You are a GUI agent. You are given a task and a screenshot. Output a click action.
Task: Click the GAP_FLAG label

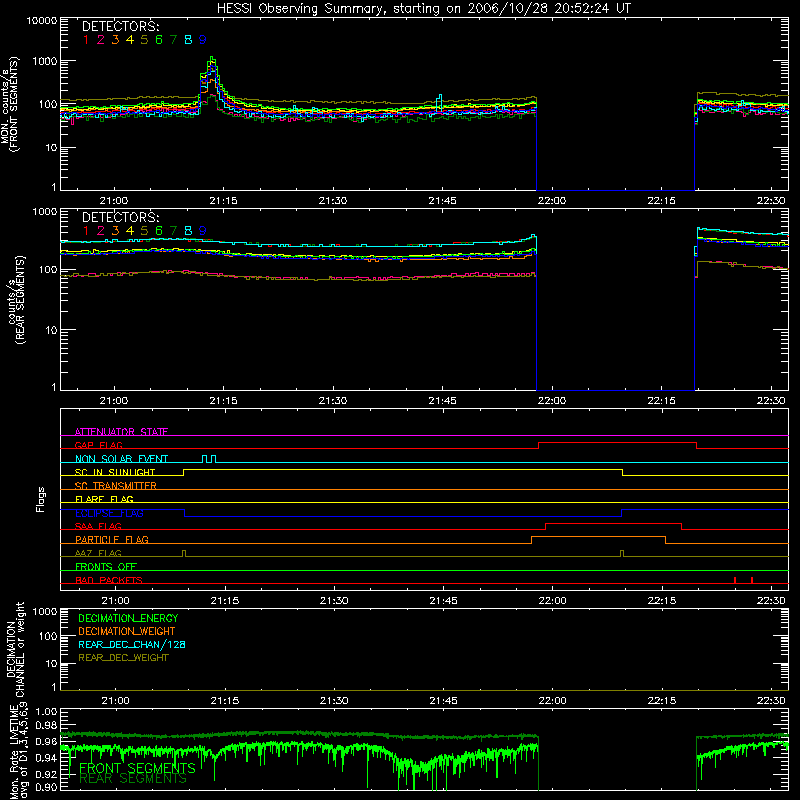point(98,445)
